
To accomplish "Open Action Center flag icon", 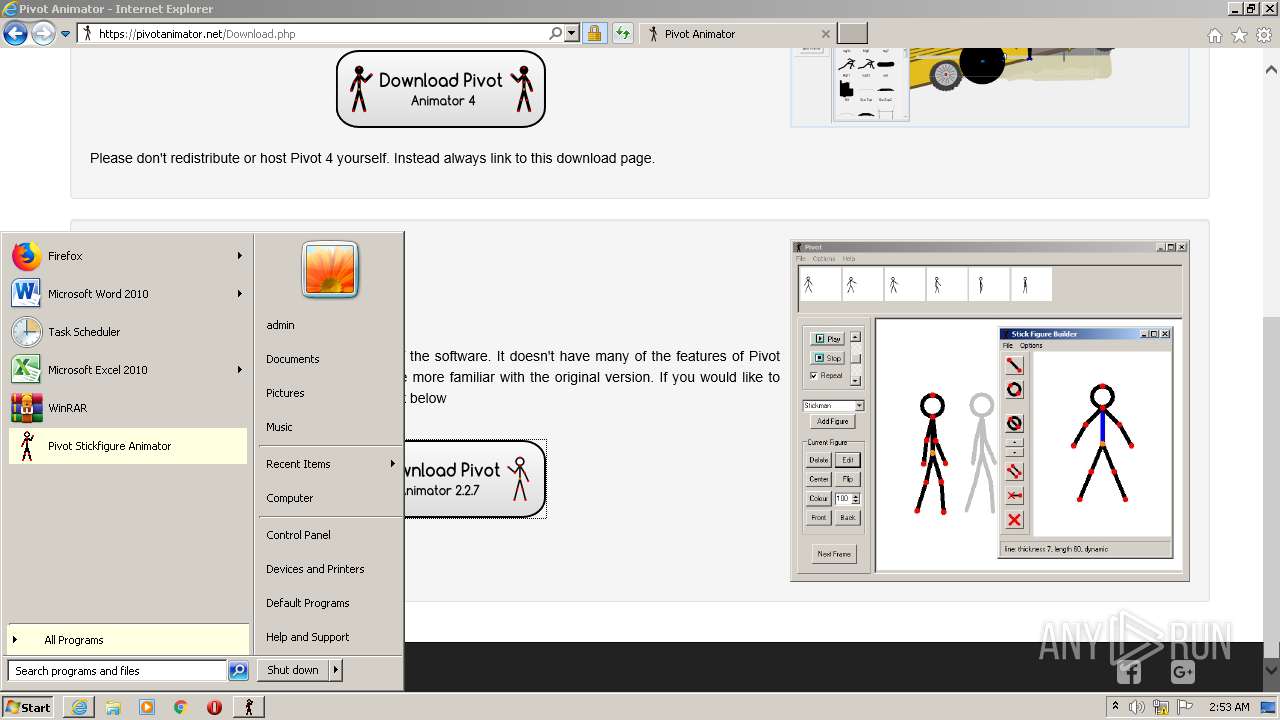I will point(1185,707).
